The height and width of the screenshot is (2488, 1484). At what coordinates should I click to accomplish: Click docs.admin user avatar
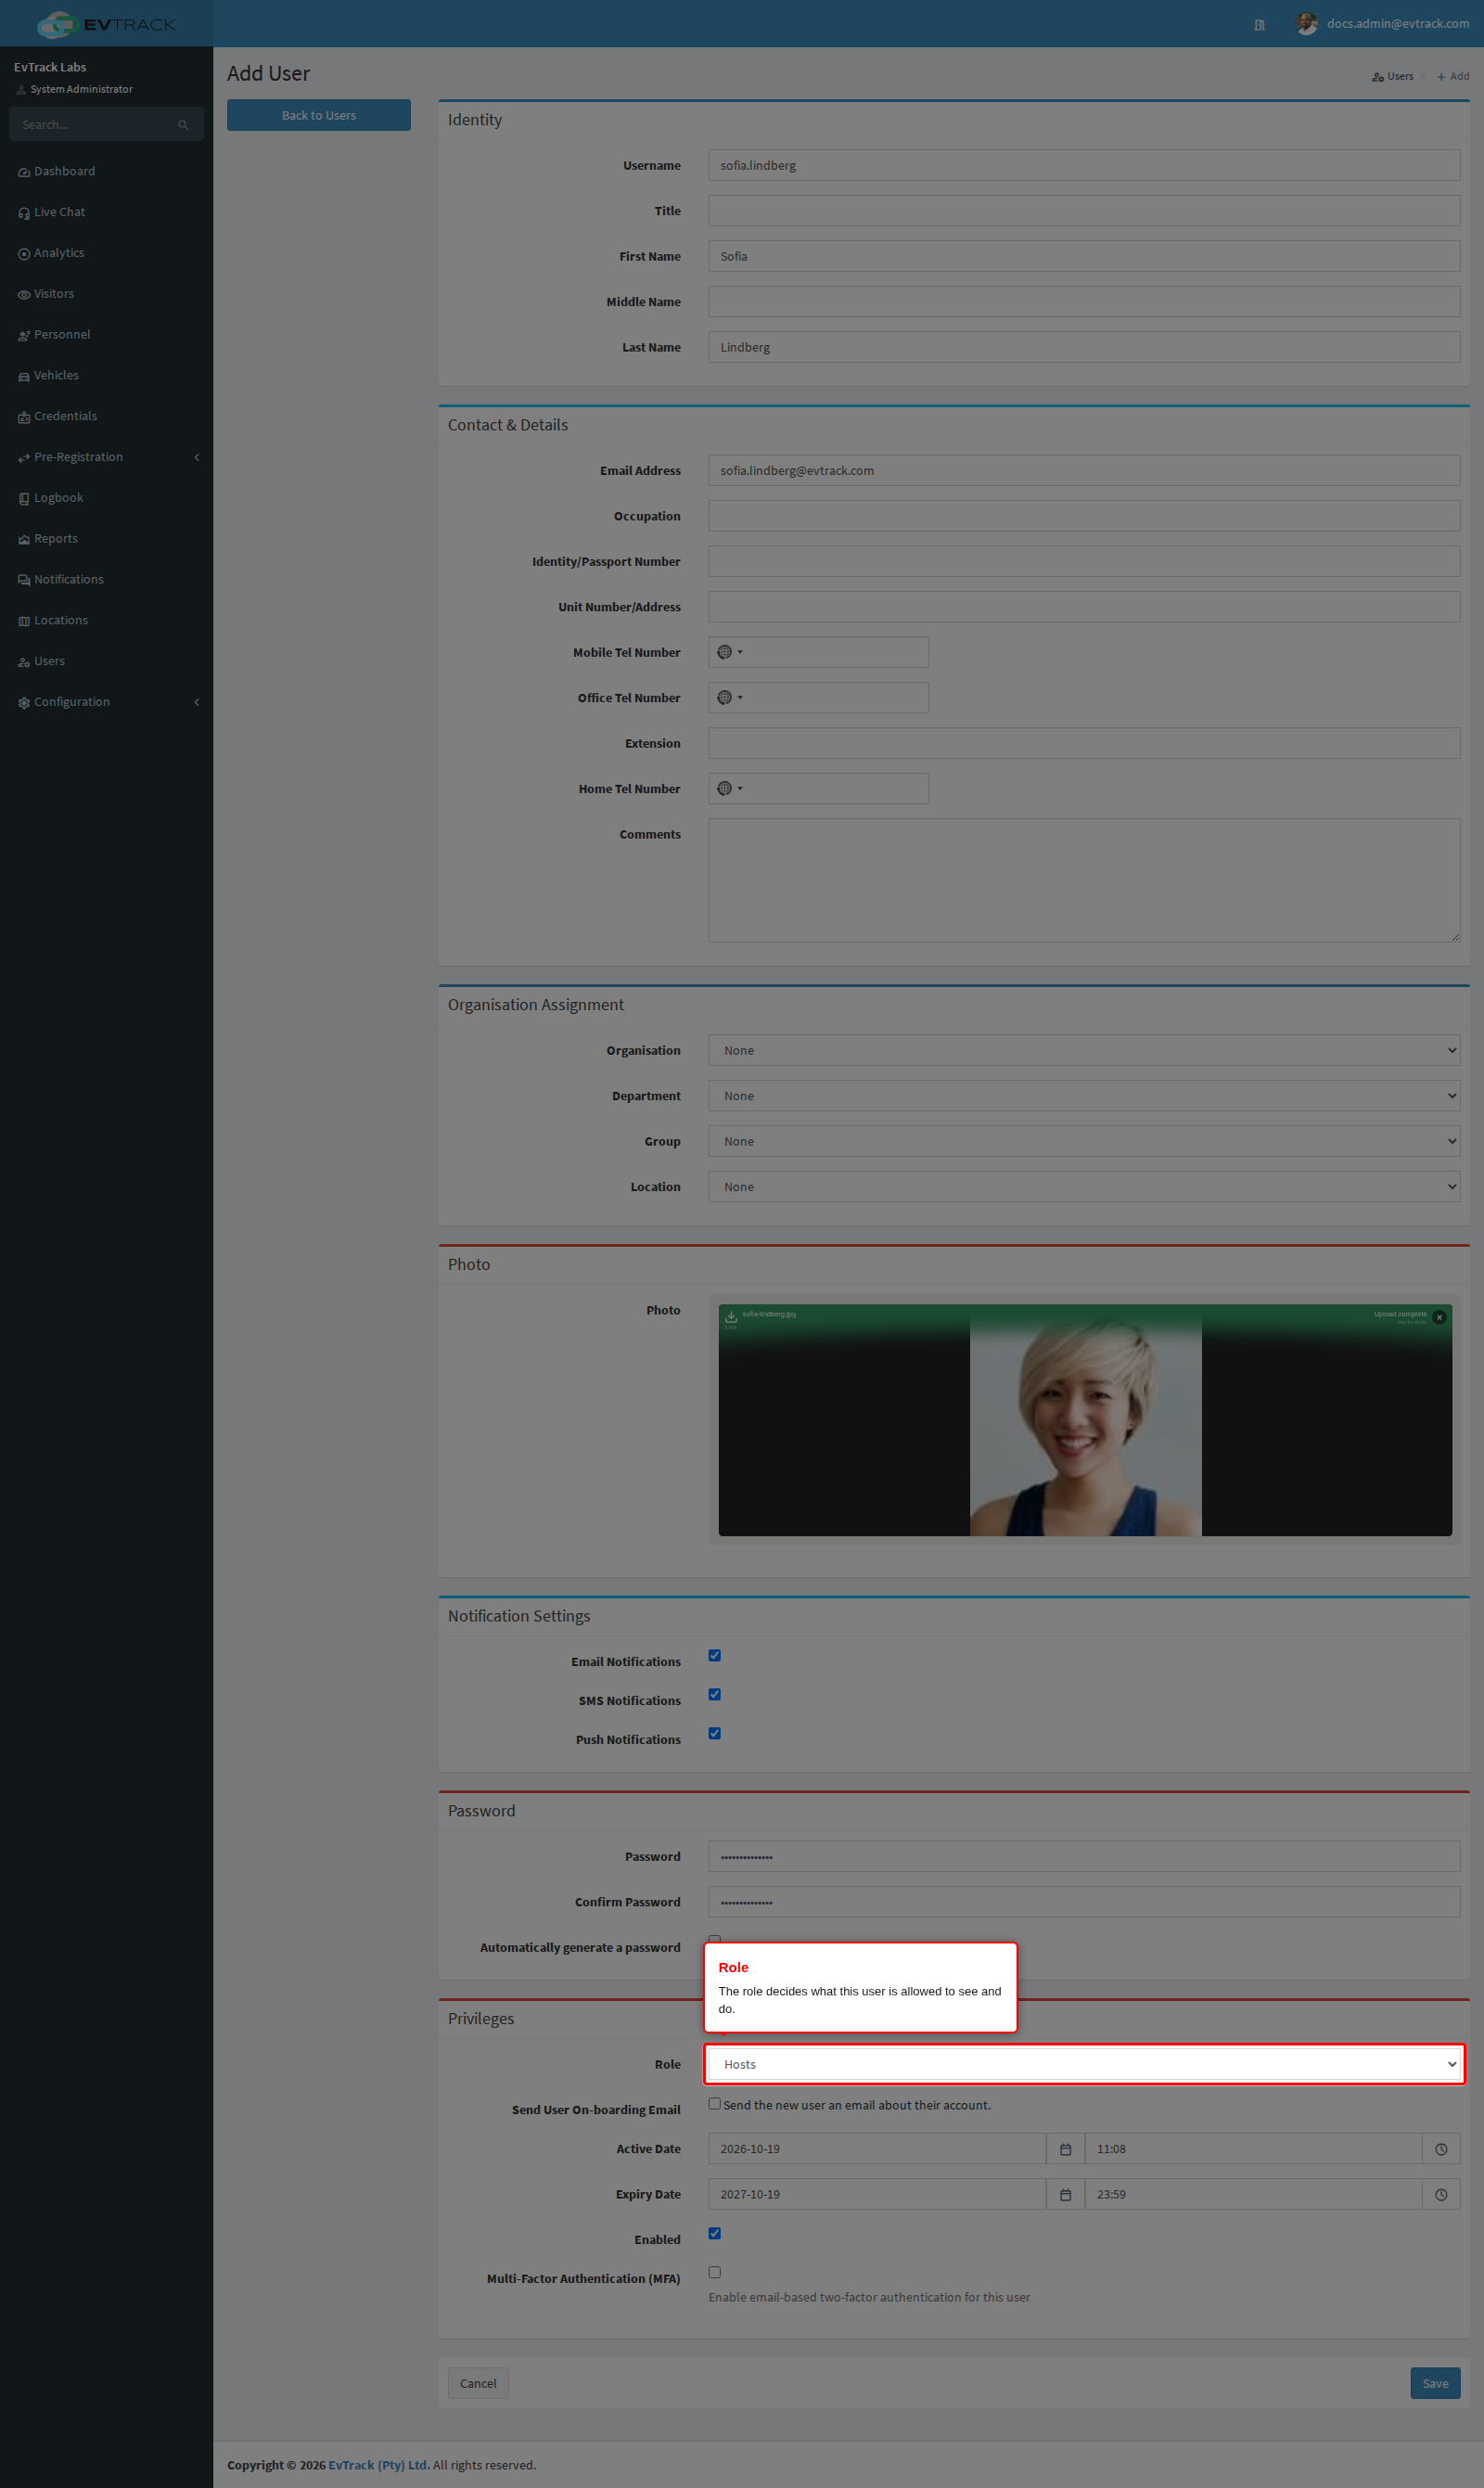point(1305,24)
